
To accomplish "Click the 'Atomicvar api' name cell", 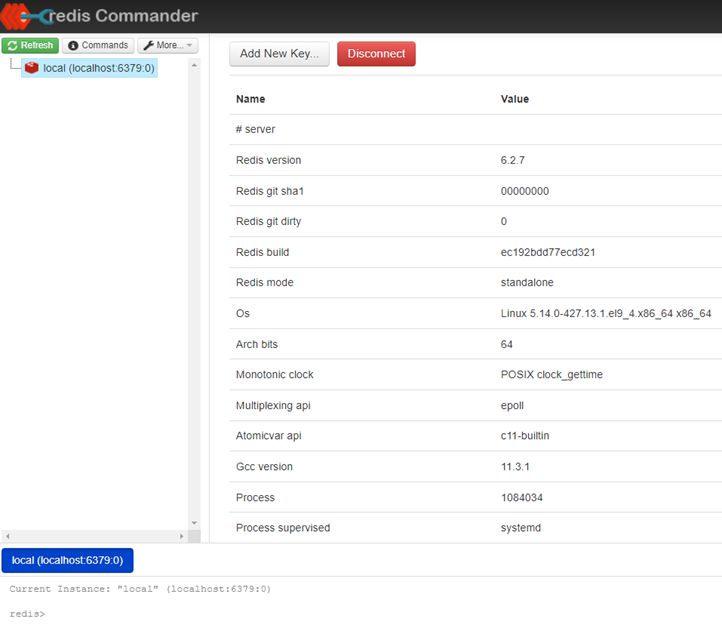I will [x=268, y=436].
